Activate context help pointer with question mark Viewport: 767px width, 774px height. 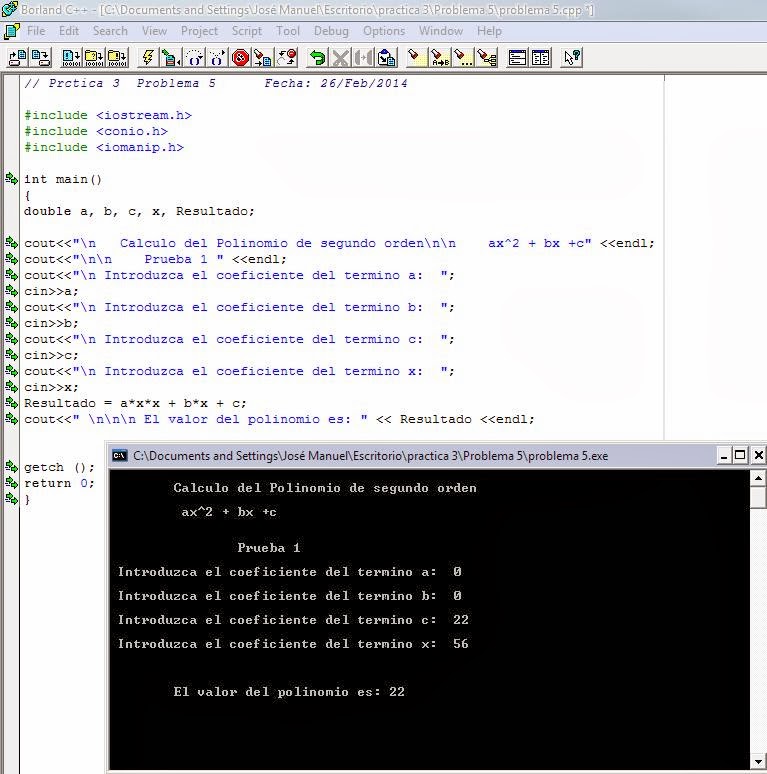[572, 58]
